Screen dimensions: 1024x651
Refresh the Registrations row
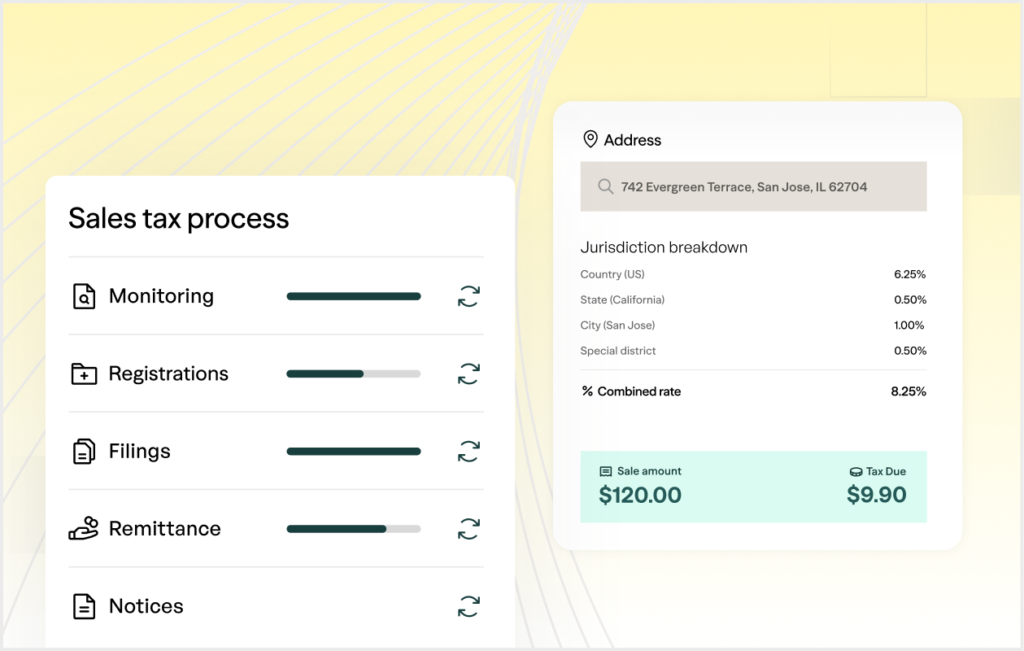[468, 374]
